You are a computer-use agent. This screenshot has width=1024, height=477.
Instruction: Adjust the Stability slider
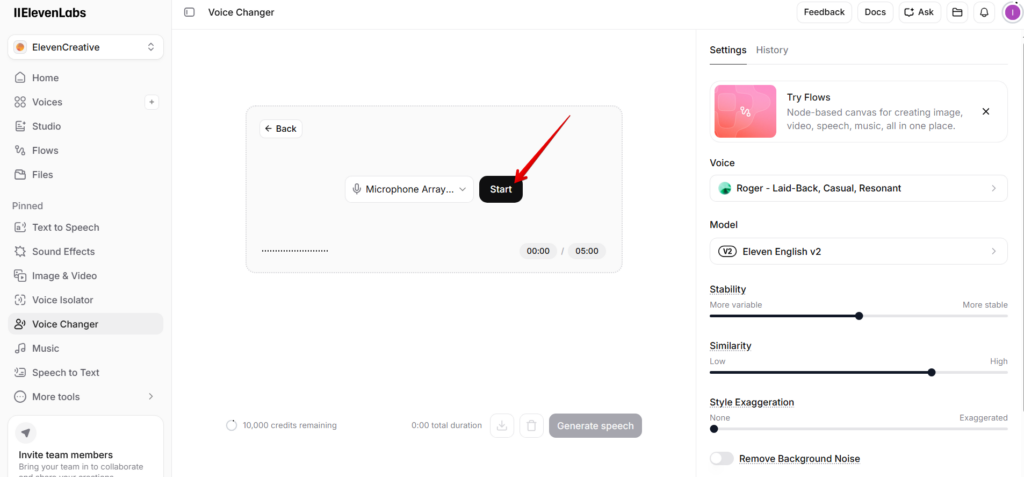[858, 316]
